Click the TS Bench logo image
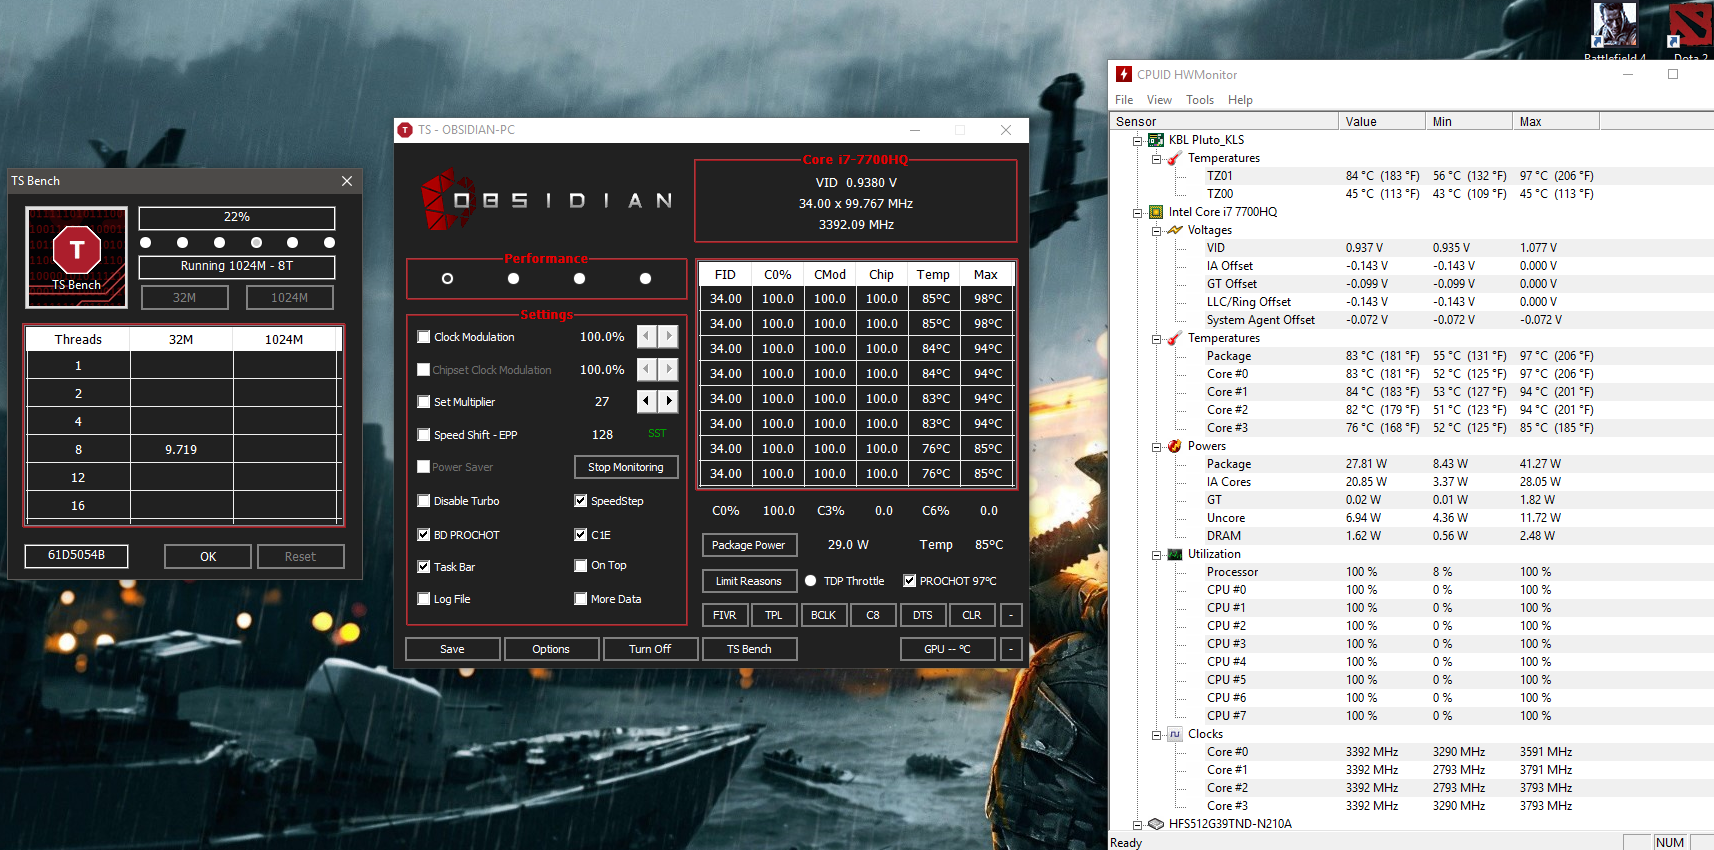This screenshot has height=850, width=1714. pos(76,257)
